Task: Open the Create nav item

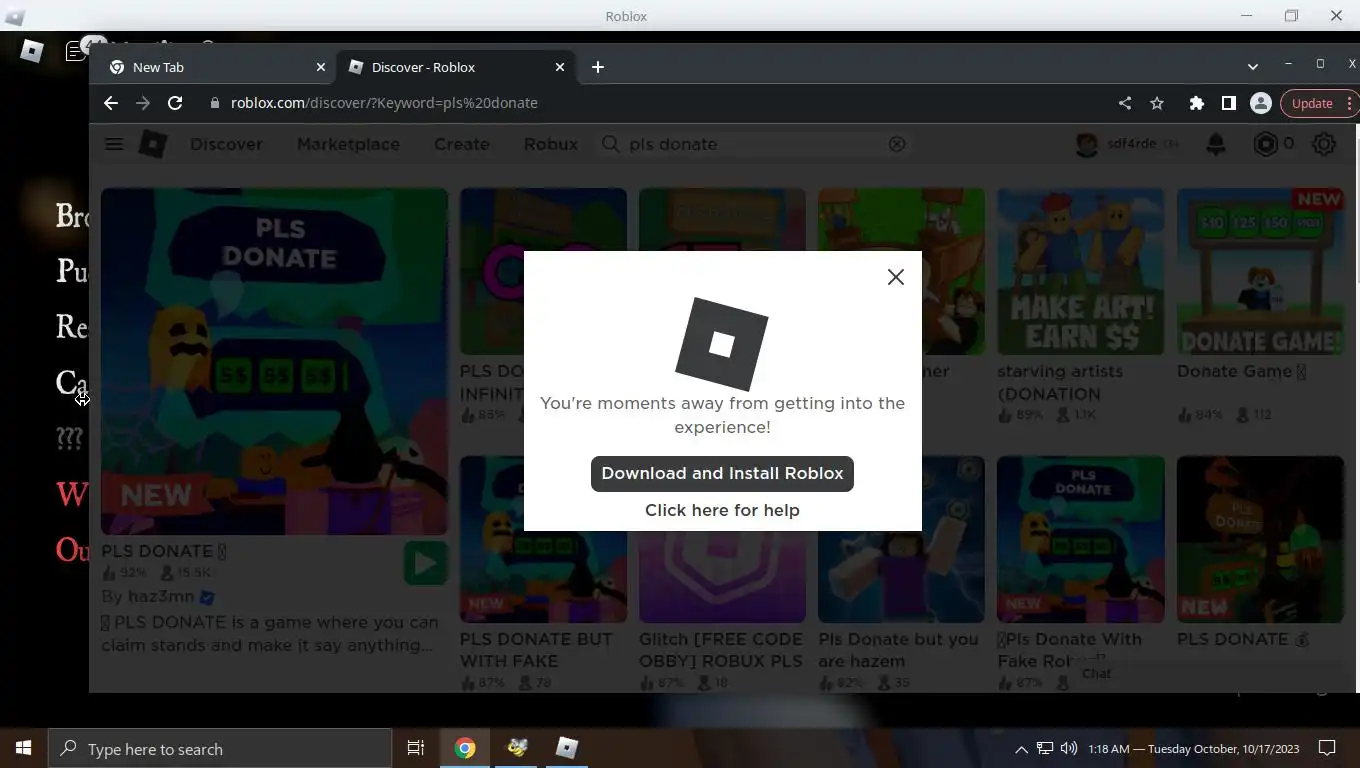Action: coord(461,144)
